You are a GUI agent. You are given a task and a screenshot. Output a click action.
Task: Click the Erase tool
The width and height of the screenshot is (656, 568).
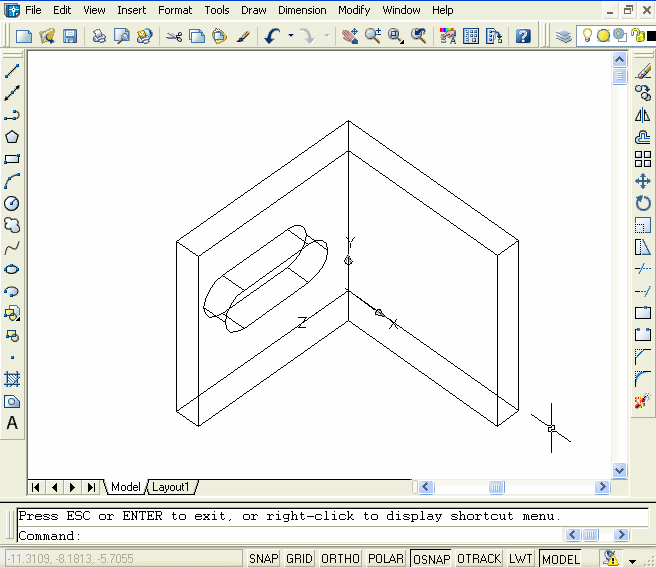point(643,71)
